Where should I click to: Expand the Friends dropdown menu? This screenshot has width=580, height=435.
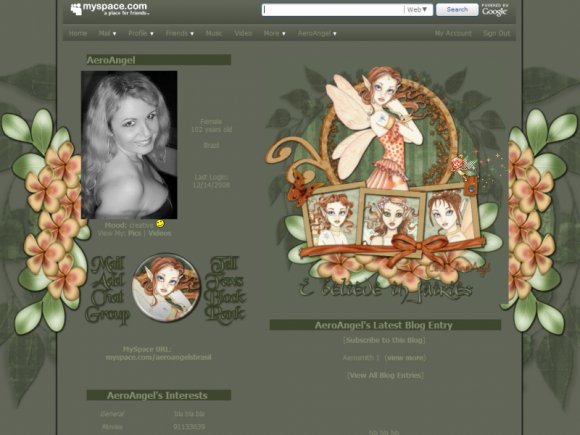179,33
